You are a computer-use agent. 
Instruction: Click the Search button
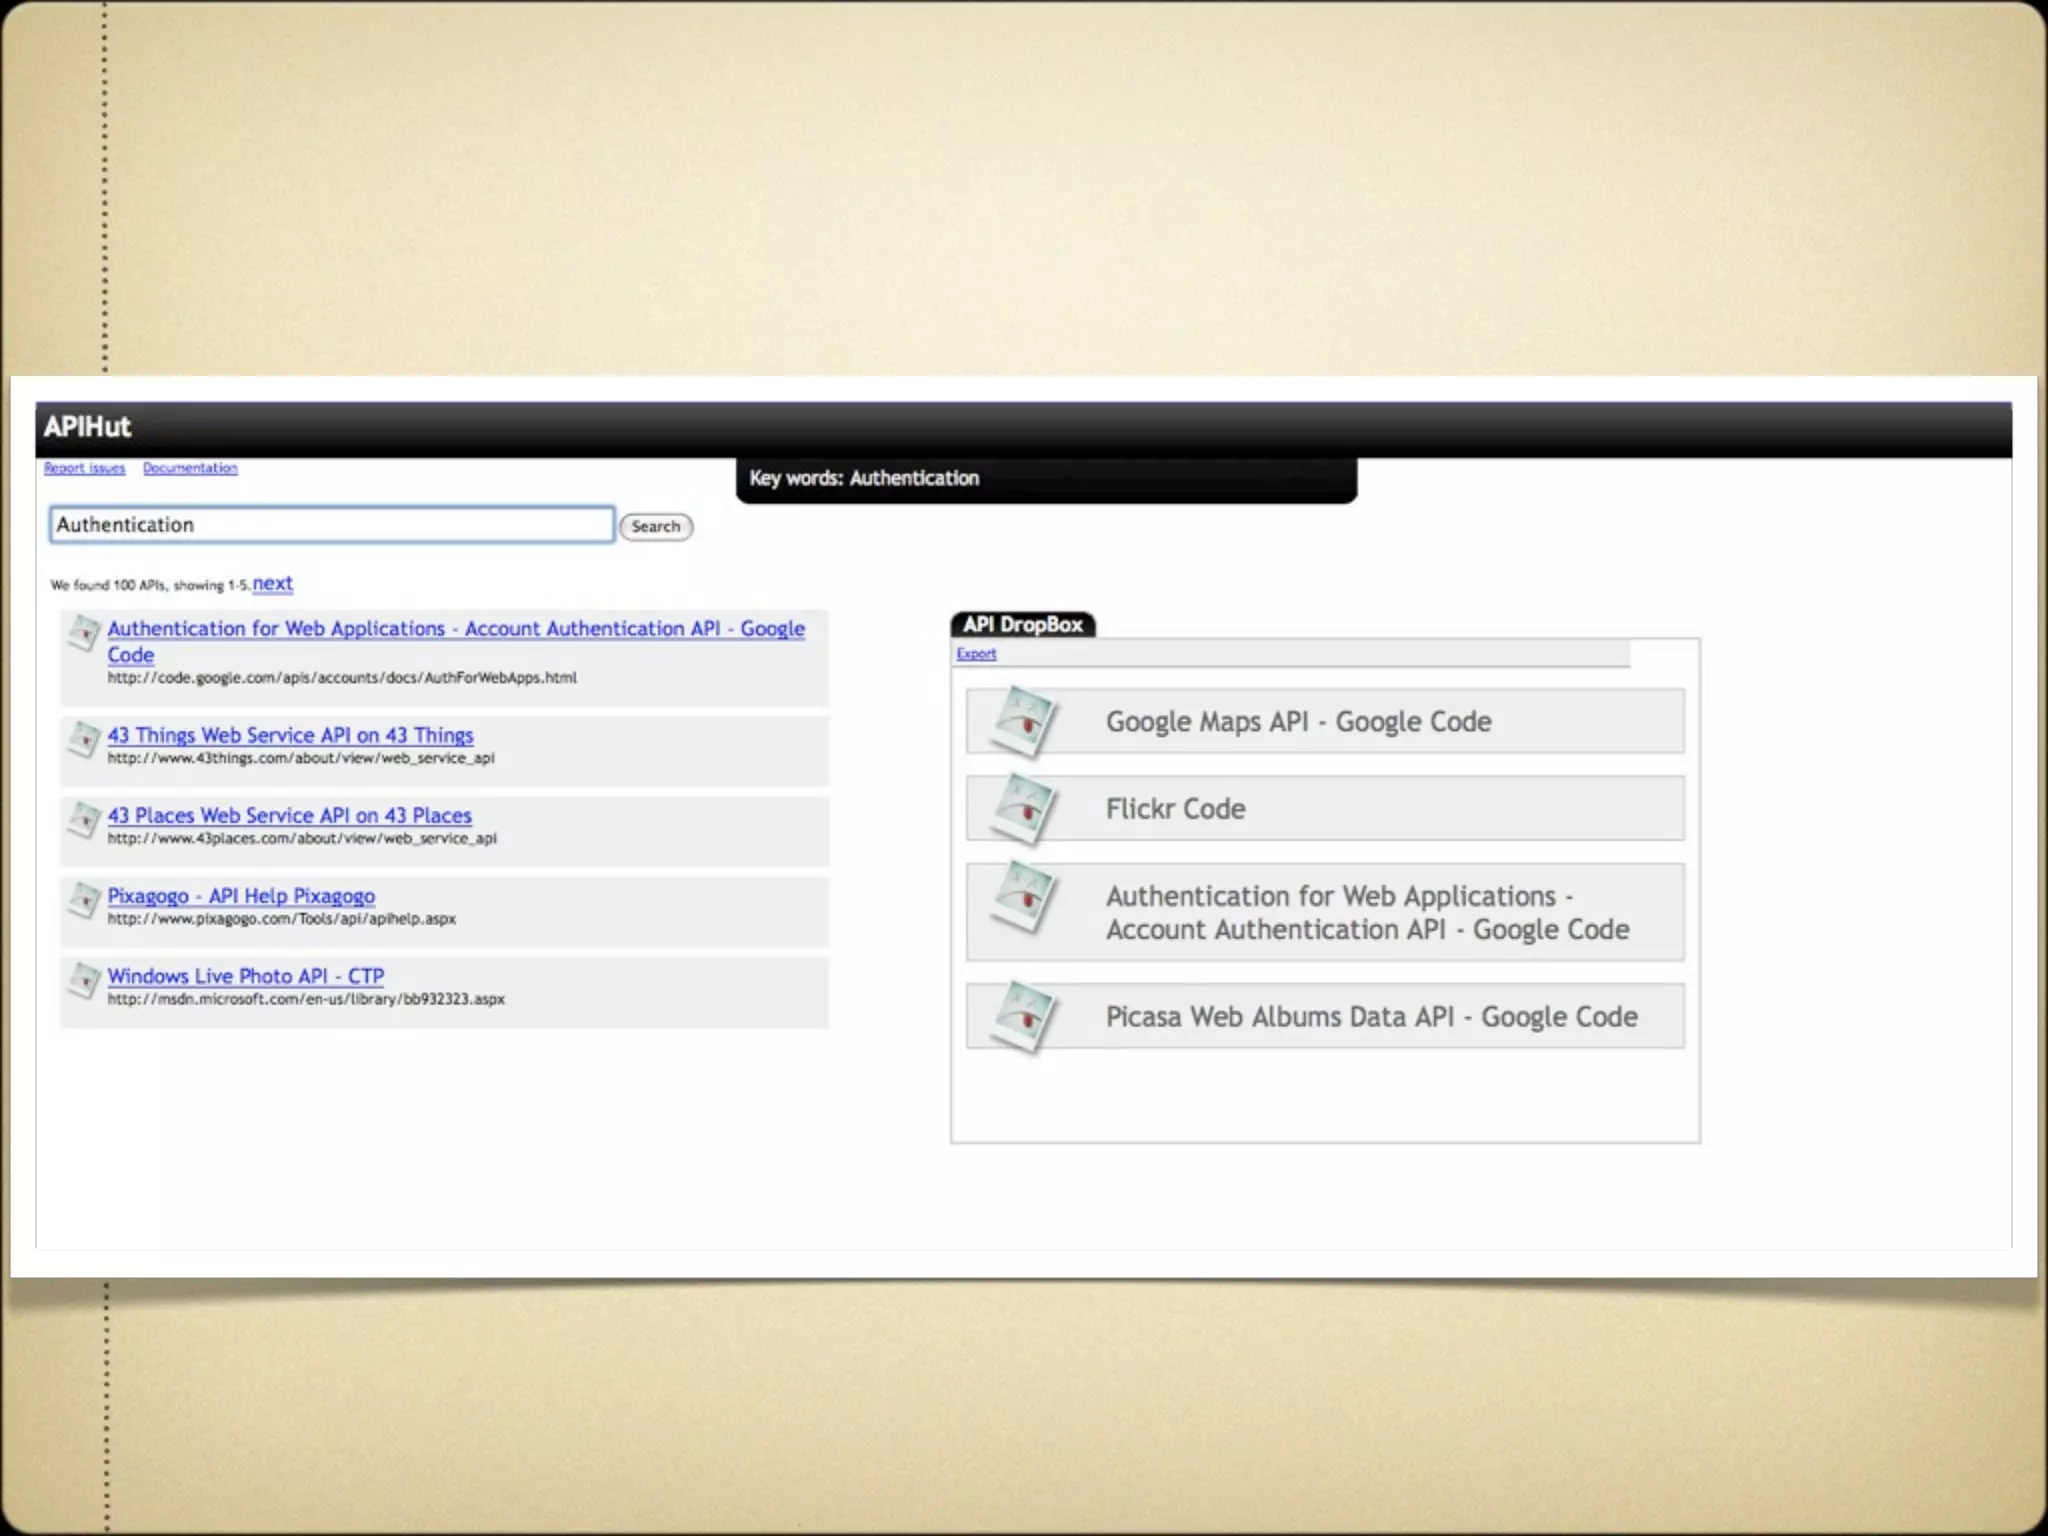(x=656, y=526)
